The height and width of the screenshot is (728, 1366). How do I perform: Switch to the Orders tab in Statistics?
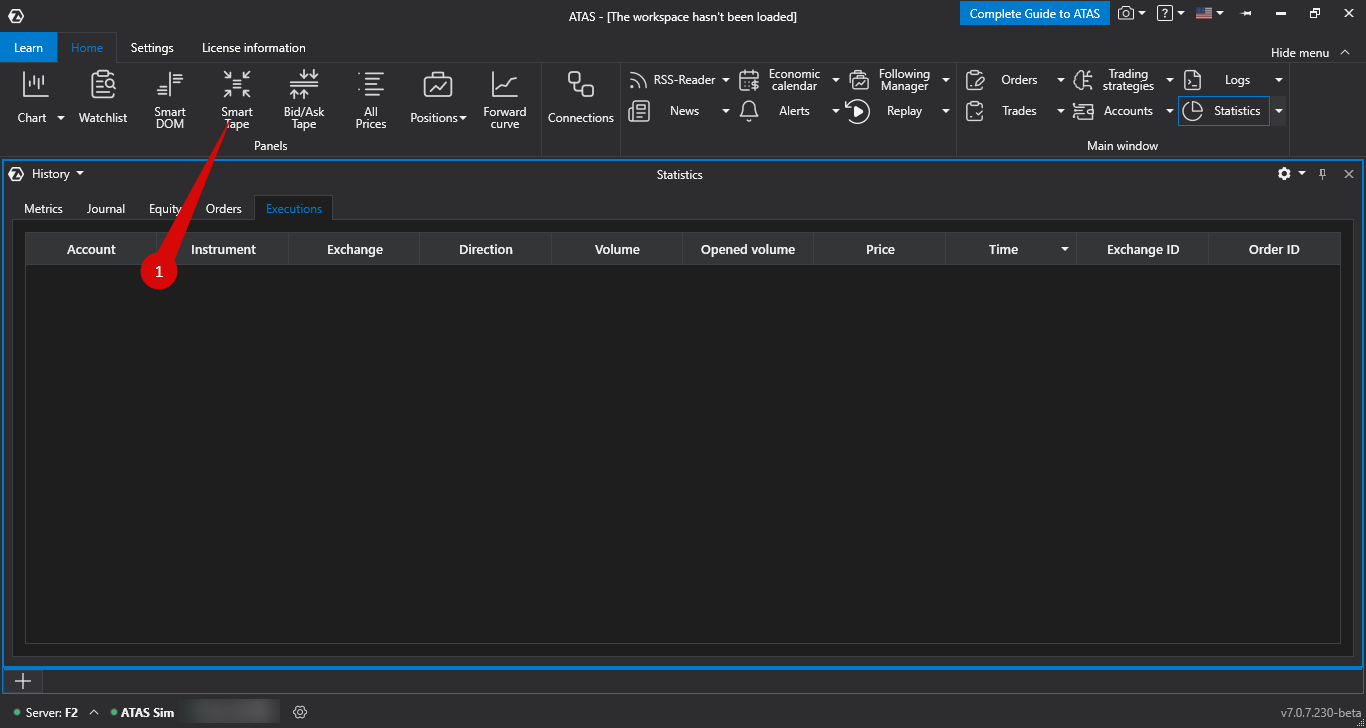click(x=224, y=209)
